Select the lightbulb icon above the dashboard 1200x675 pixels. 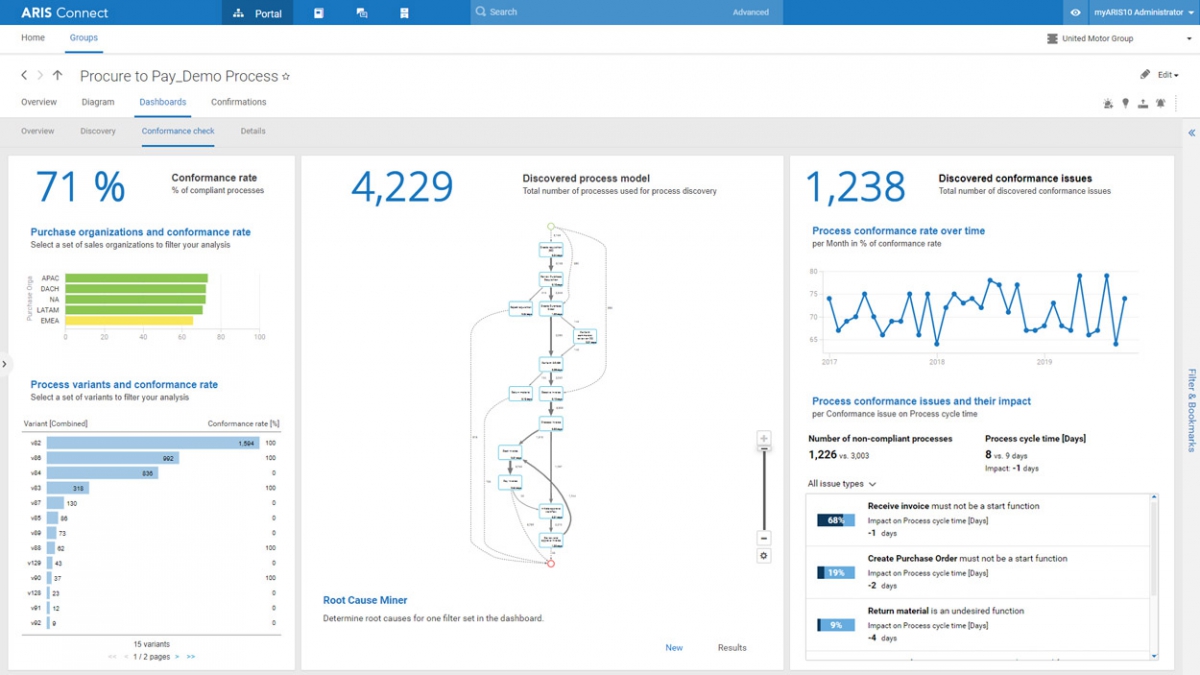(x=1125, y=103)
